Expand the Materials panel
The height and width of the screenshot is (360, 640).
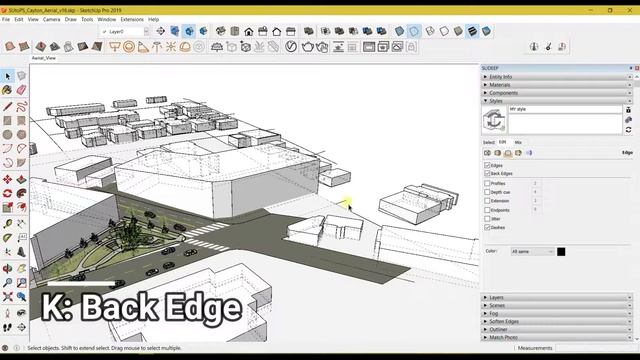557,85
